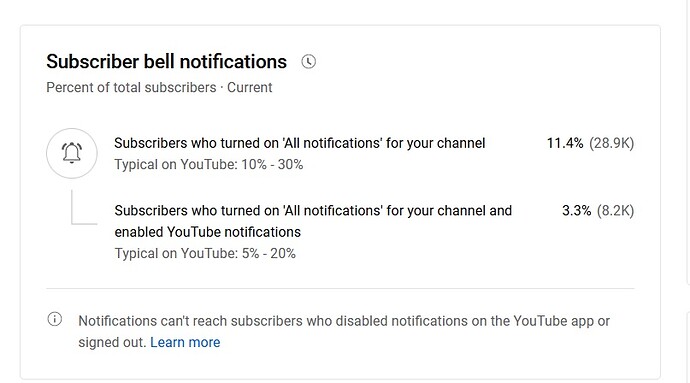690x383 pixels.
Task: Click 'Typical on YouTube: 5% - 20%' text
Action: [205, 254]
